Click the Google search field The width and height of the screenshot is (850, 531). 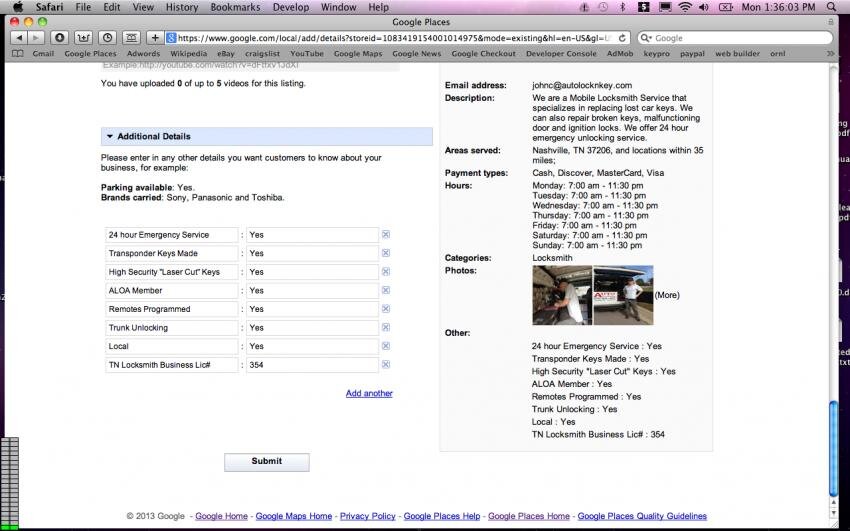coord(735,38)
